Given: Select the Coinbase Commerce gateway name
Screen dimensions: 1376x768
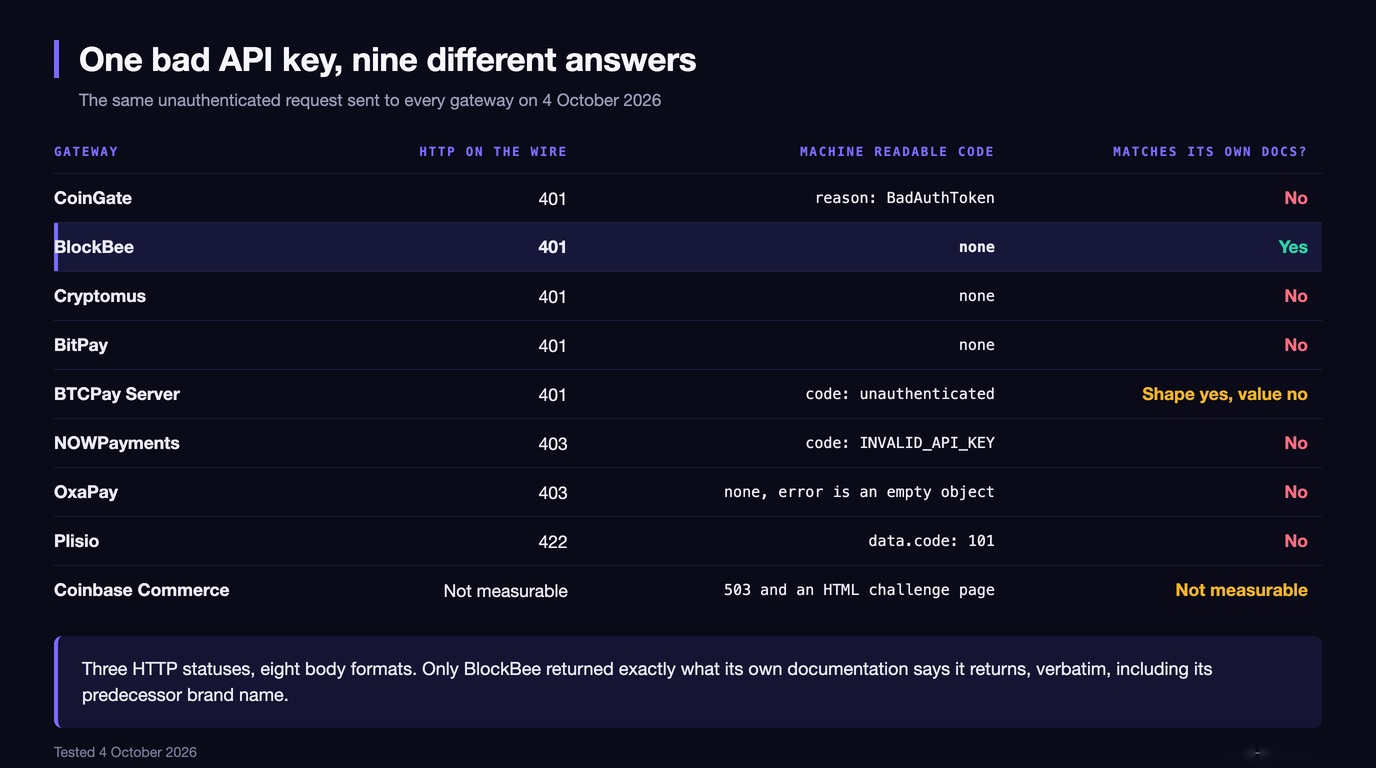Looking at the screenshot, I should [x=142, y=590].
